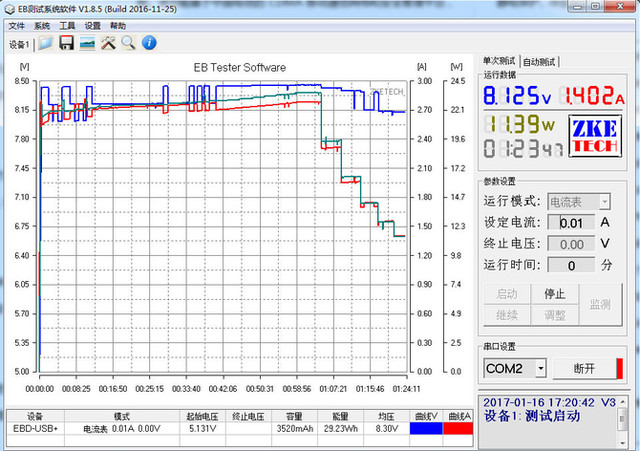Open the blue info about icon
The width and height of the screenshot is (640, 451).
(148, 43)
